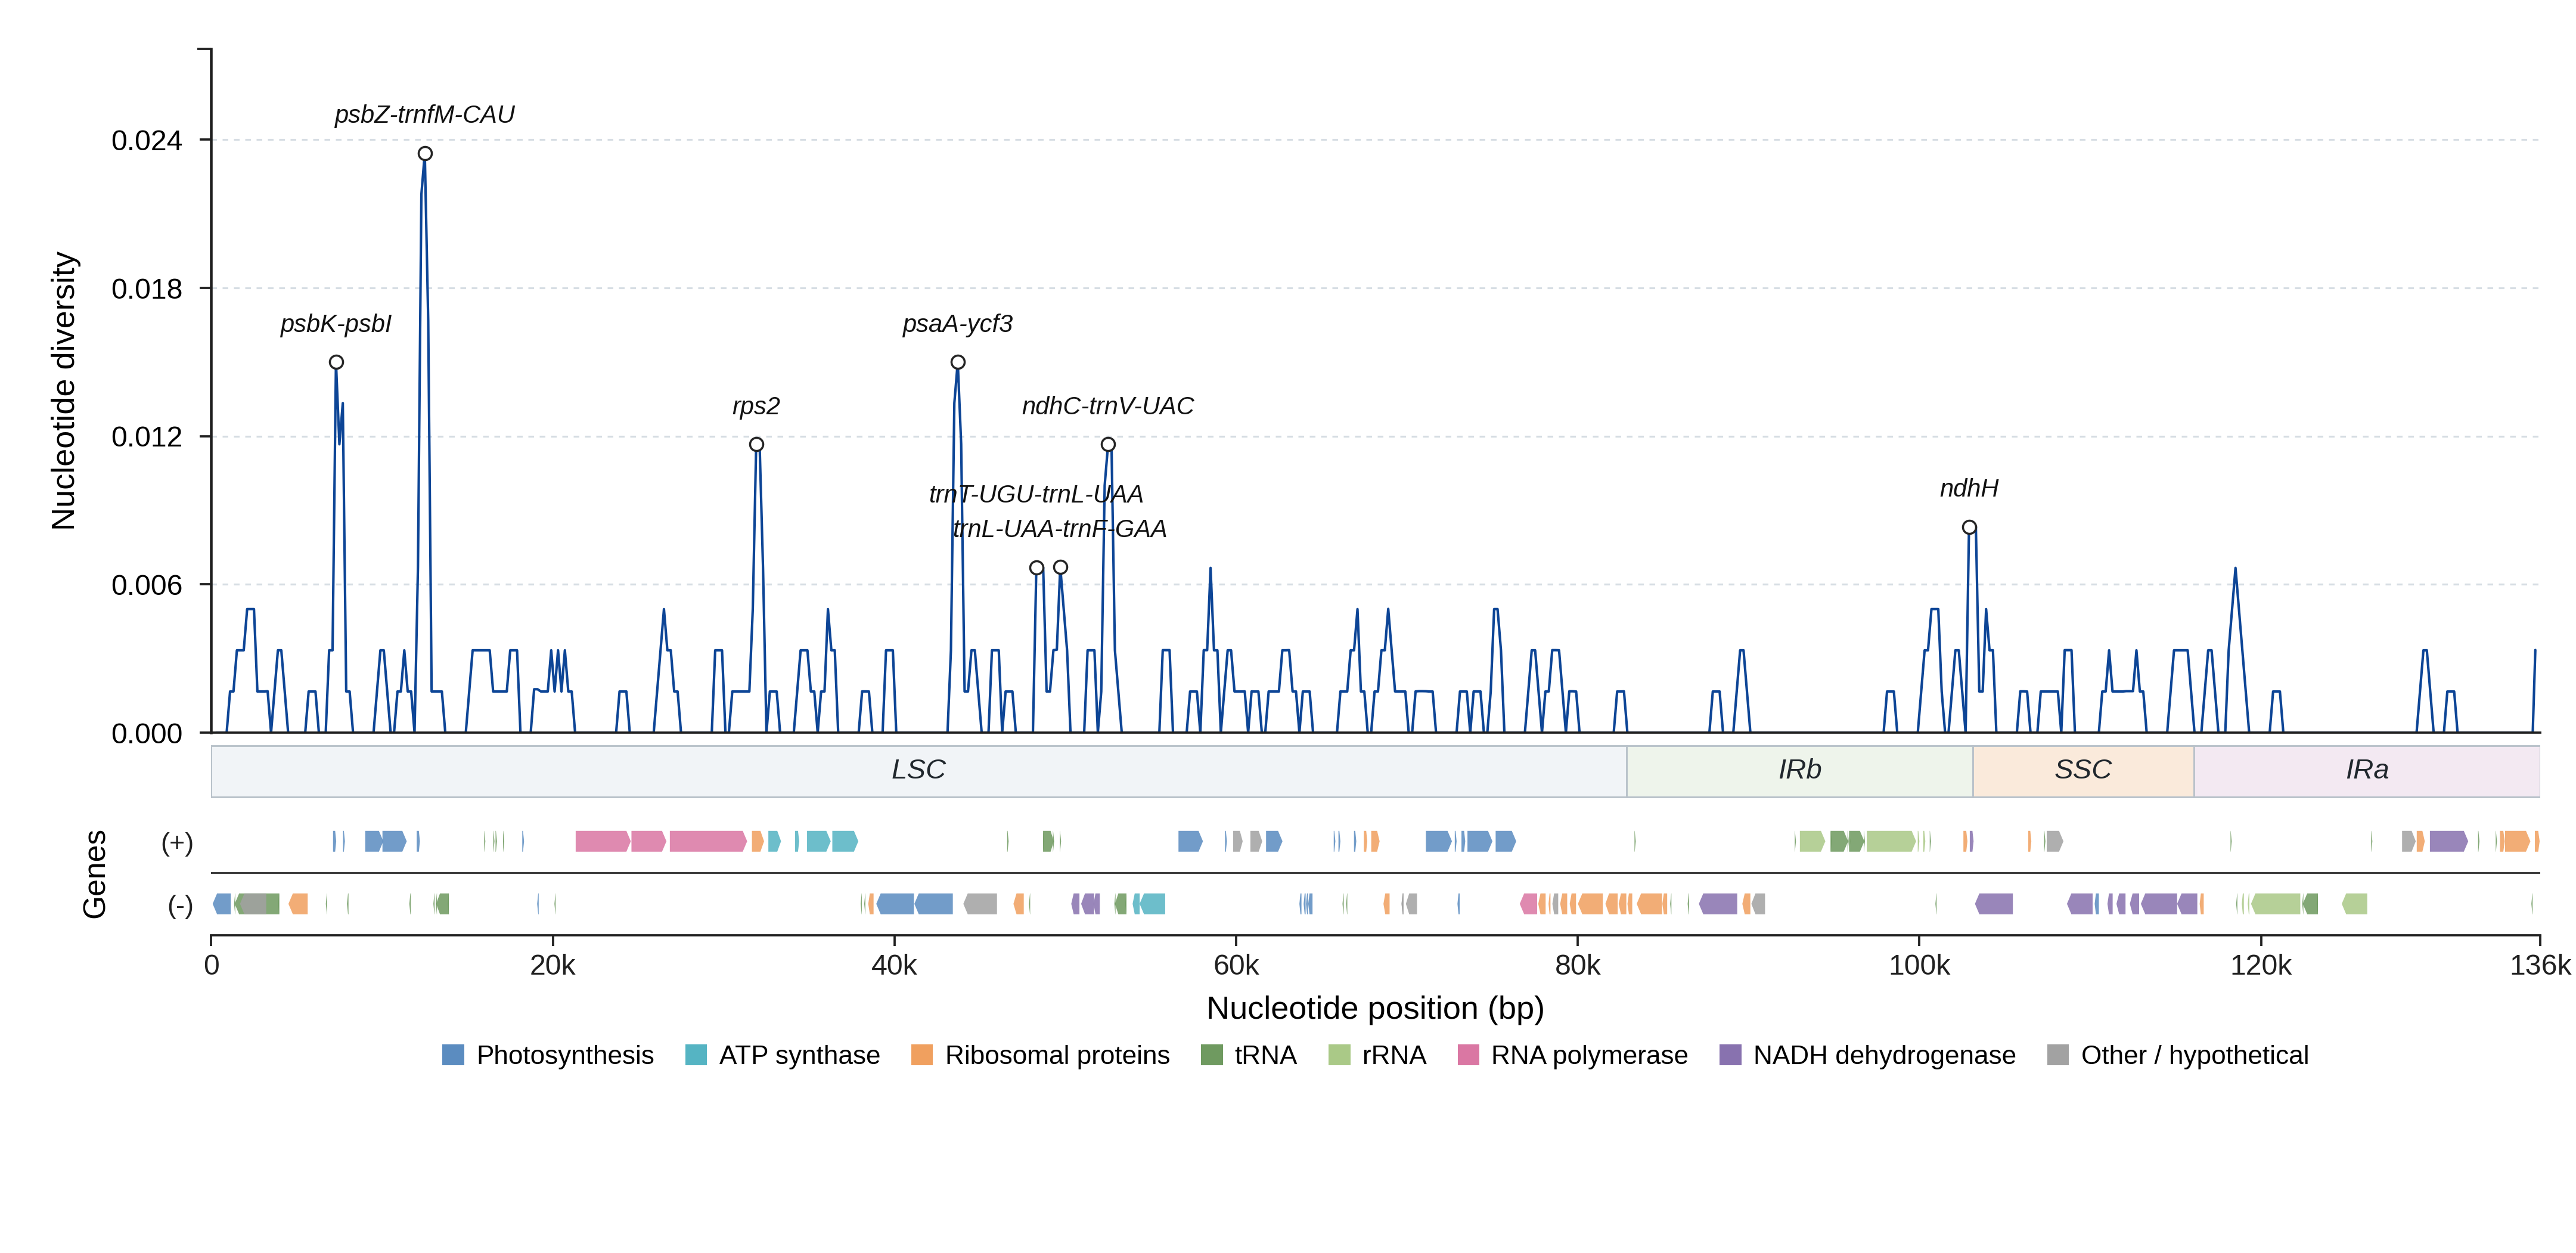Click the 136k x-axis tick label

pos(2540,966)
